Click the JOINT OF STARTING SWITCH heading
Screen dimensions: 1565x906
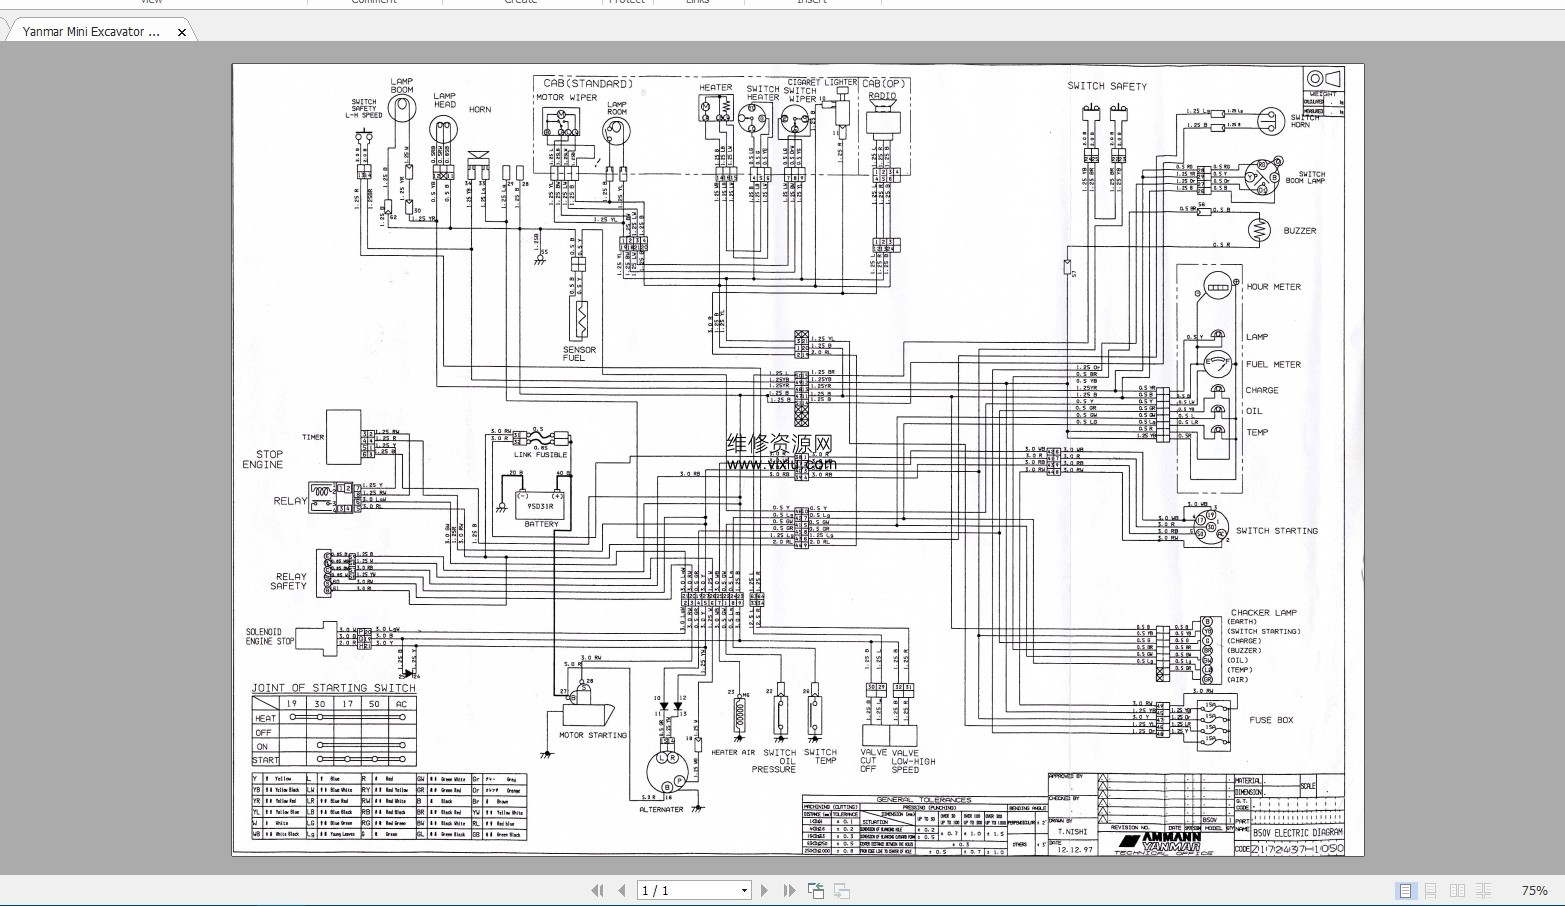(x=333, y=688)
